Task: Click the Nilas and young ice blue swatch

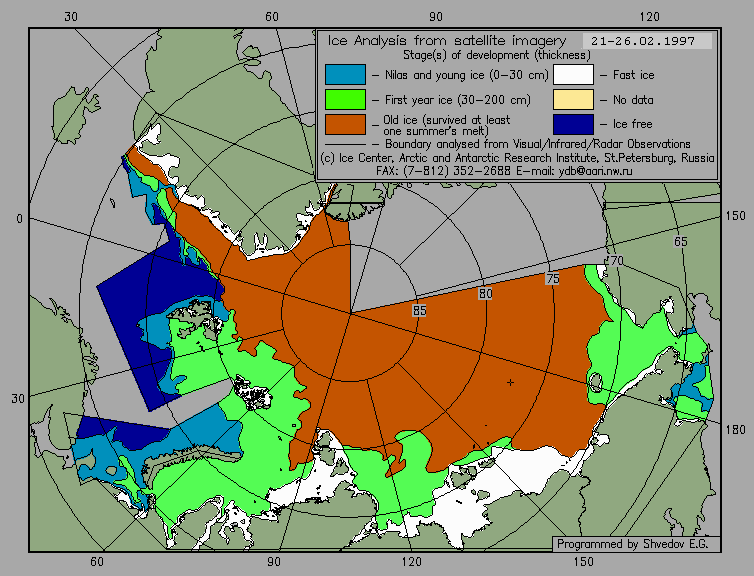Action: [345, 75]
